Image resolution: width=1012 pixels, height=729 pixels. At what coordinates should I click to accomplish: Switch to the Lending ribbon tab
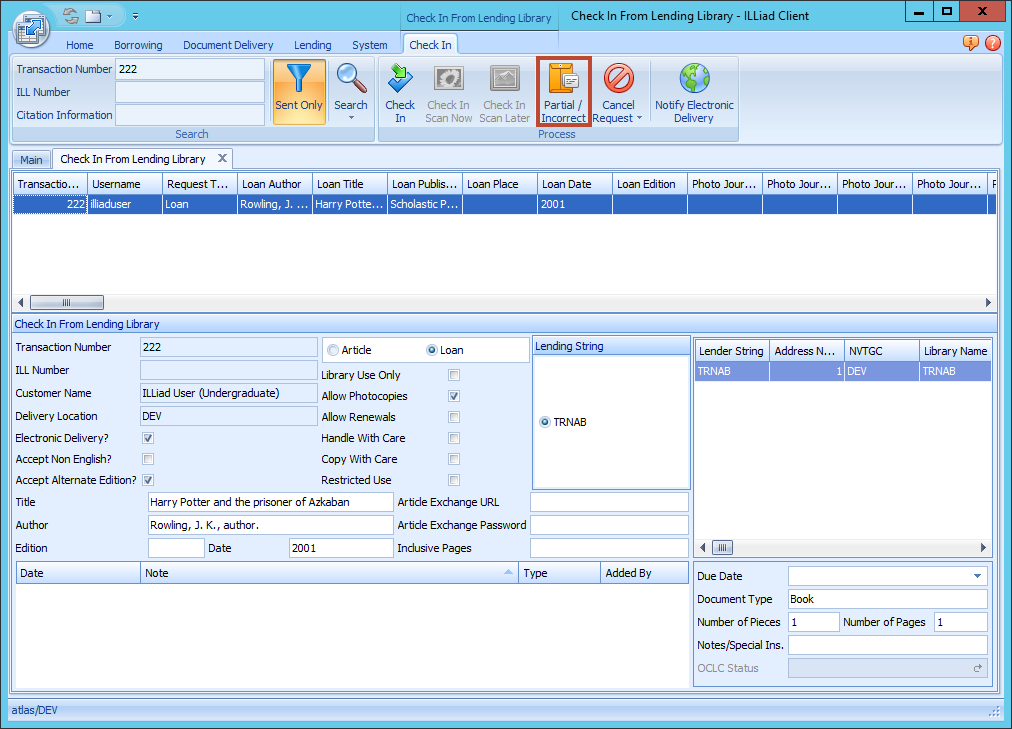pos(312,45)
